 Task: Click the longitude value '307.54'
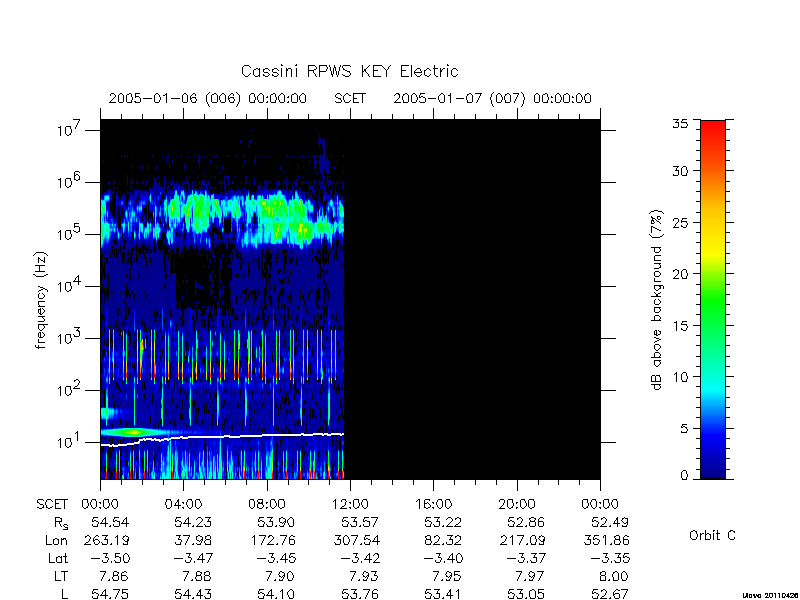click(356, 540)
